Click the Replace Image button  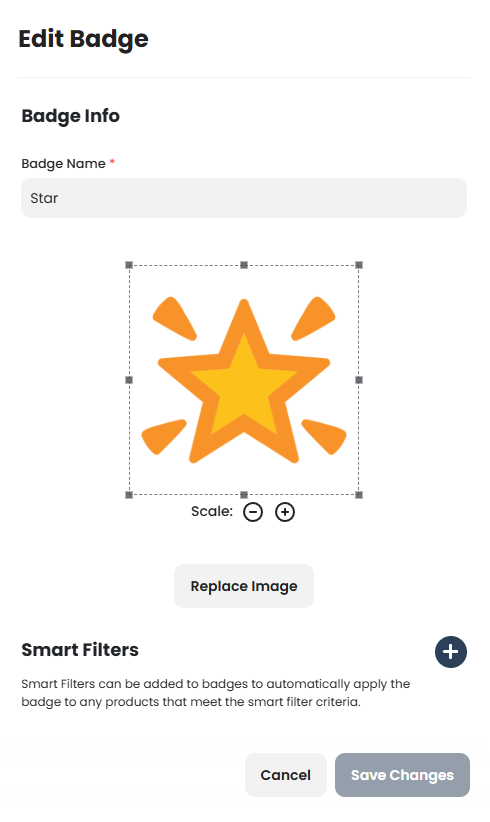244,586
